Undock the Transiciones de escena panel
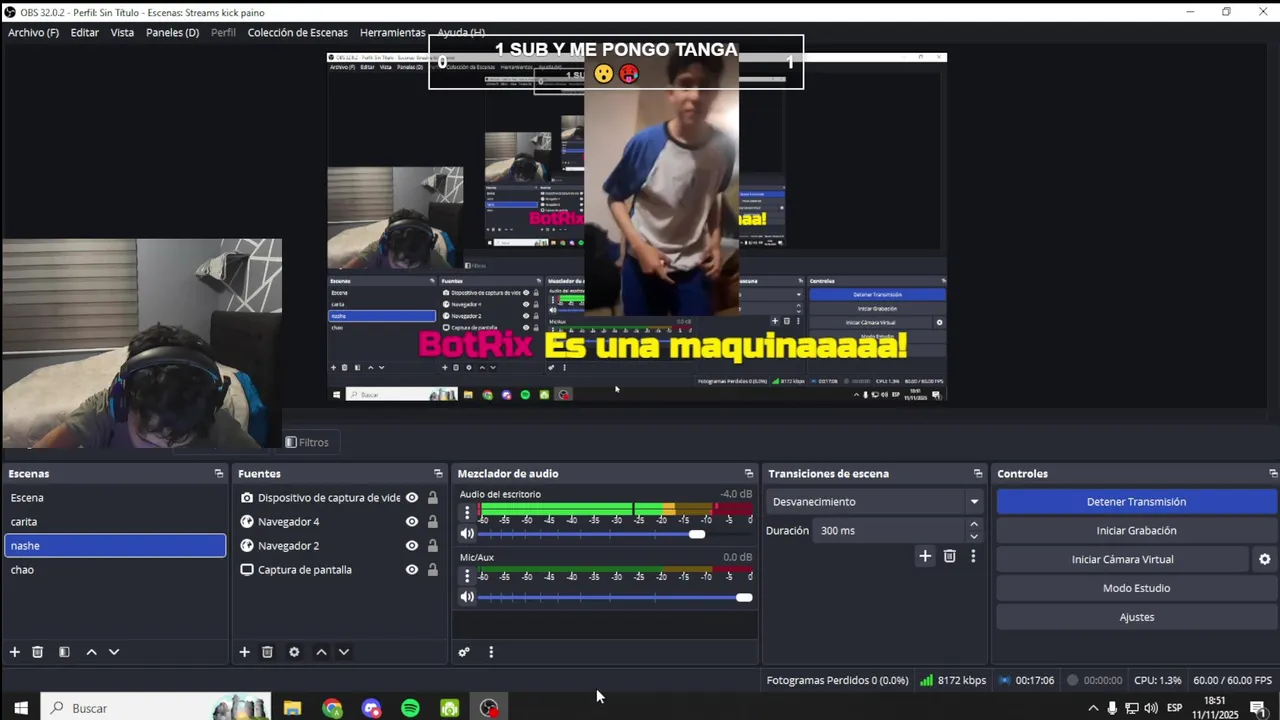This screenshot has width=1280, height=720. click(978, 474)
